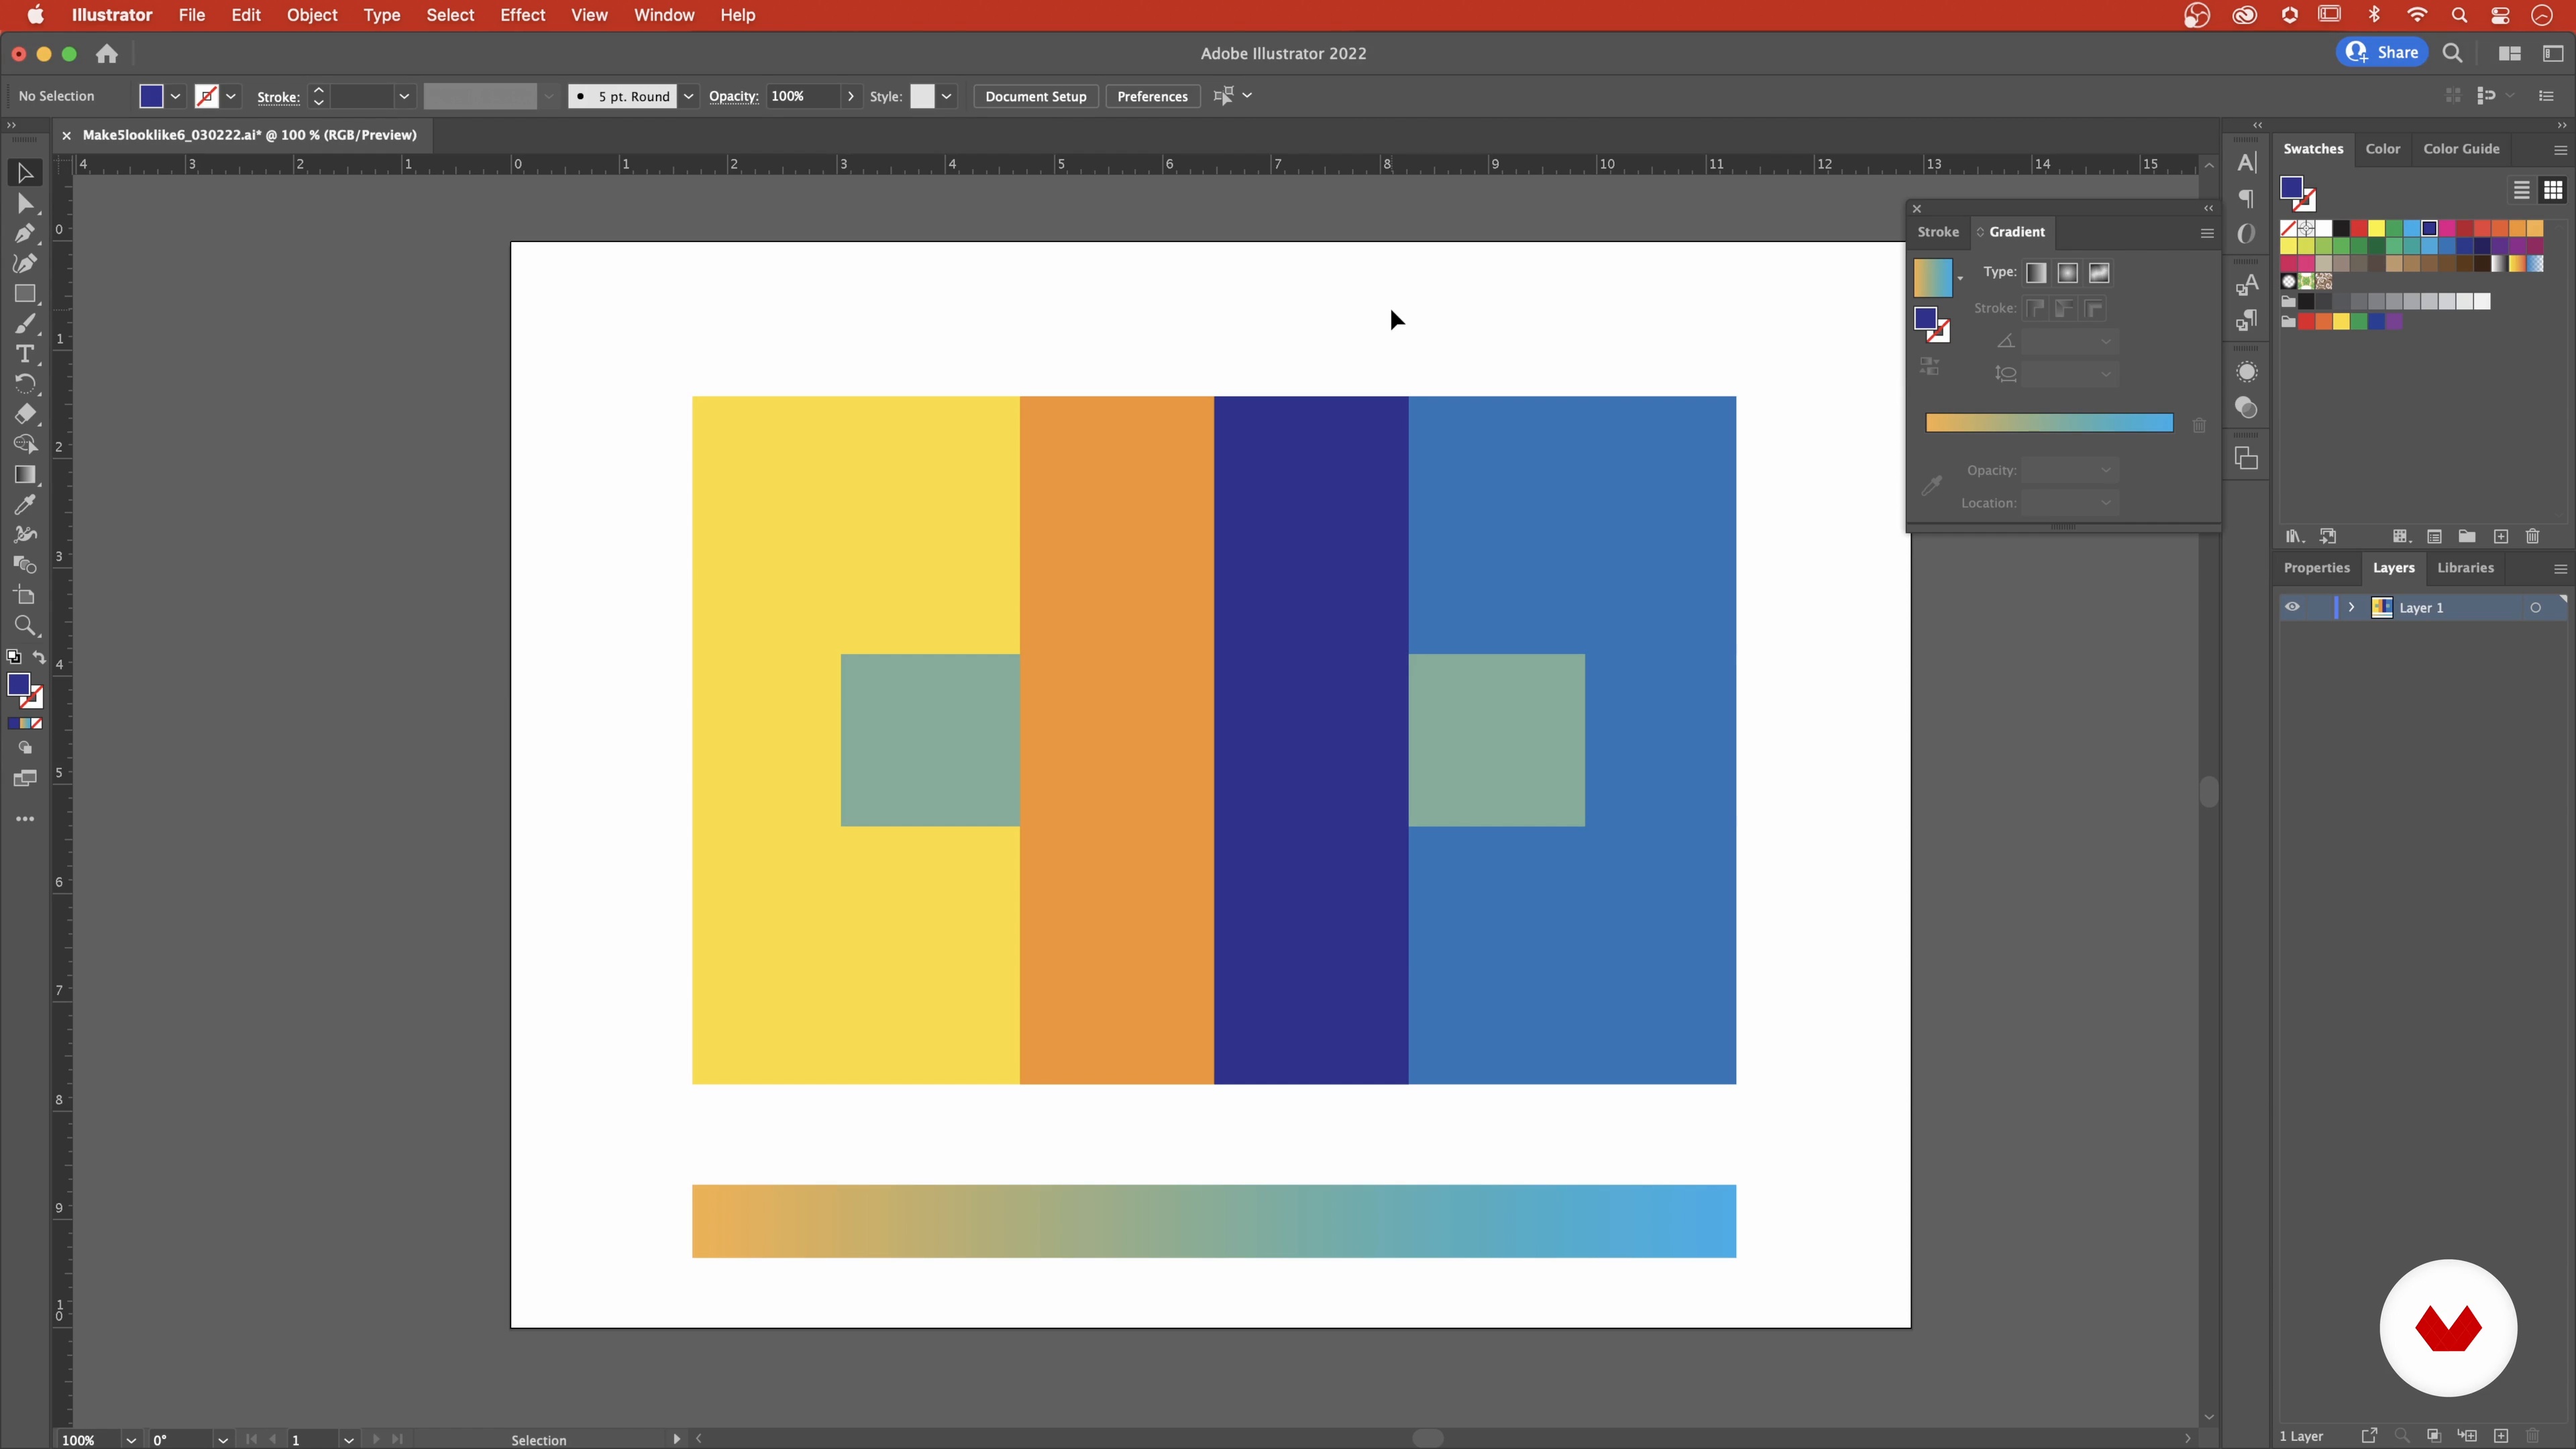Select the Type tool
This screenshot has height=1449, width=2576.
point(25,354)
